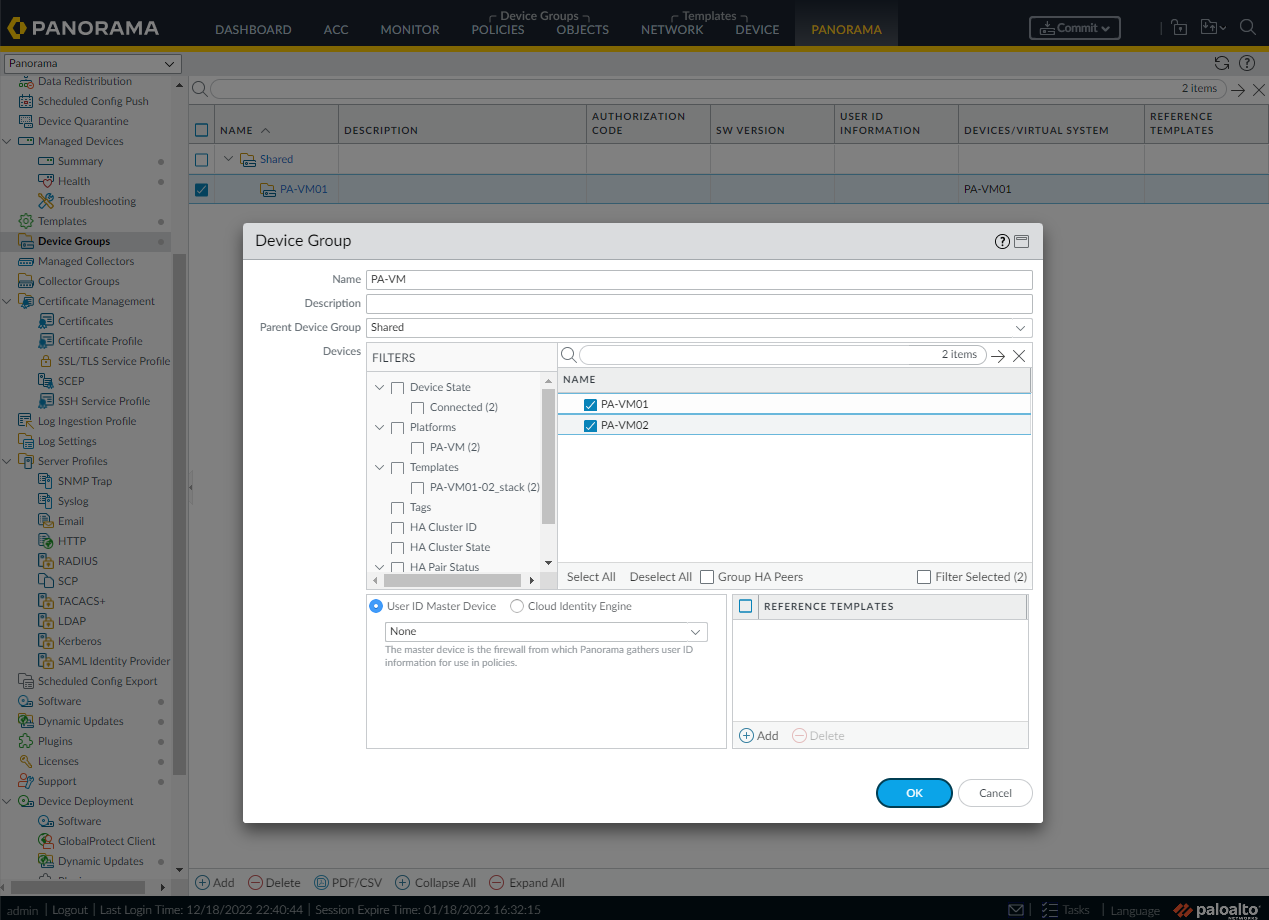Click the PDF/CSV export icon
1269x920 pixels.
322,883
